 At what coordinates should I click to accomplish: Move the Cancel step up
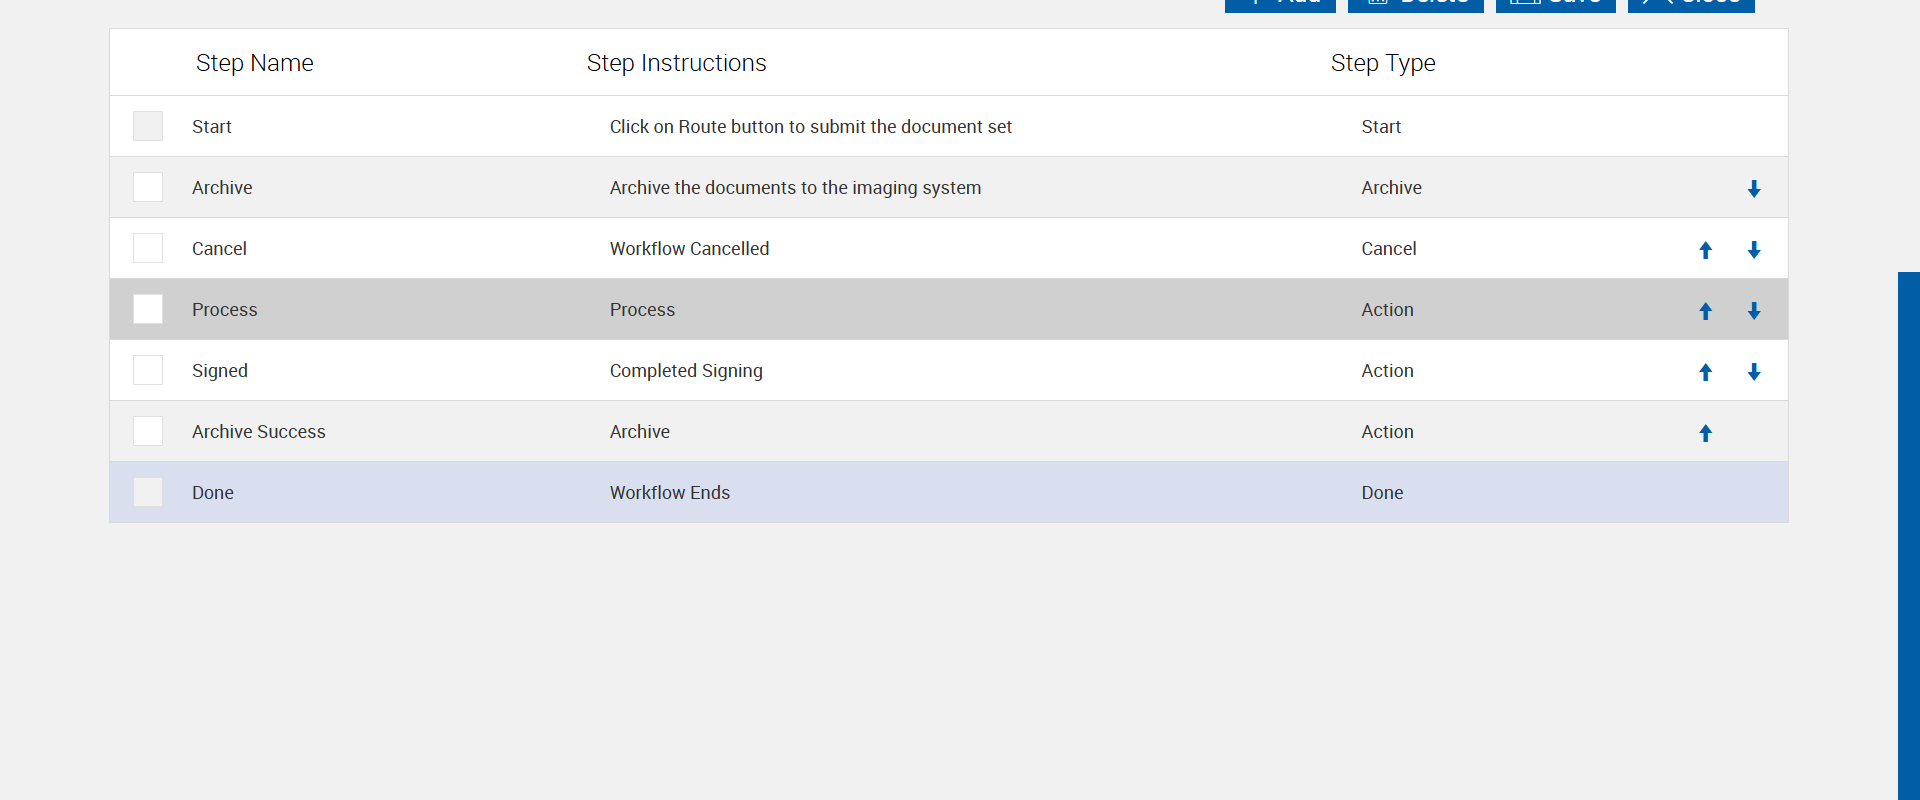tap(1706, 250)
